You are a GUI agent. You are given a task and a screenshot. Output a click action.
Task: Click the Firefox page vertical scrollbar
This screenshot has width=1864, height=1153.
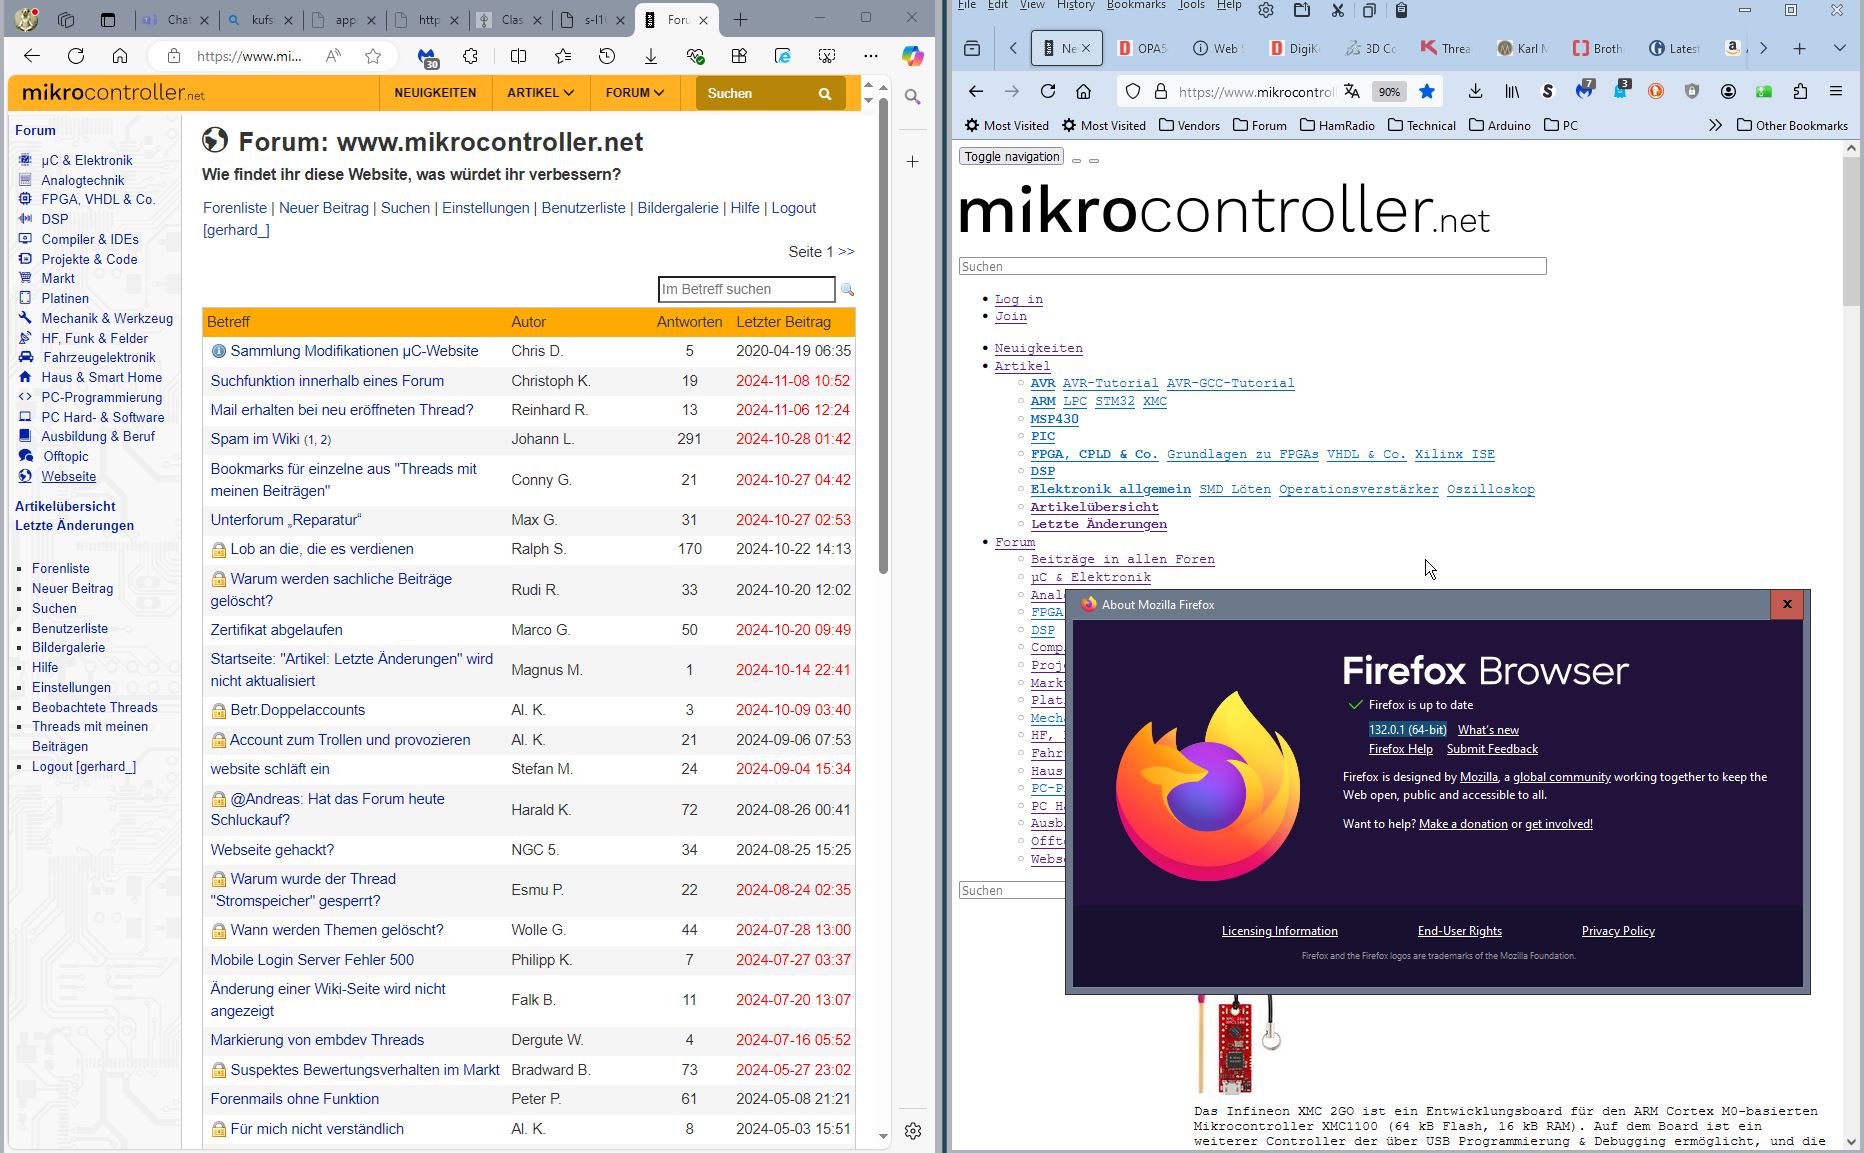pos(1851,230)
